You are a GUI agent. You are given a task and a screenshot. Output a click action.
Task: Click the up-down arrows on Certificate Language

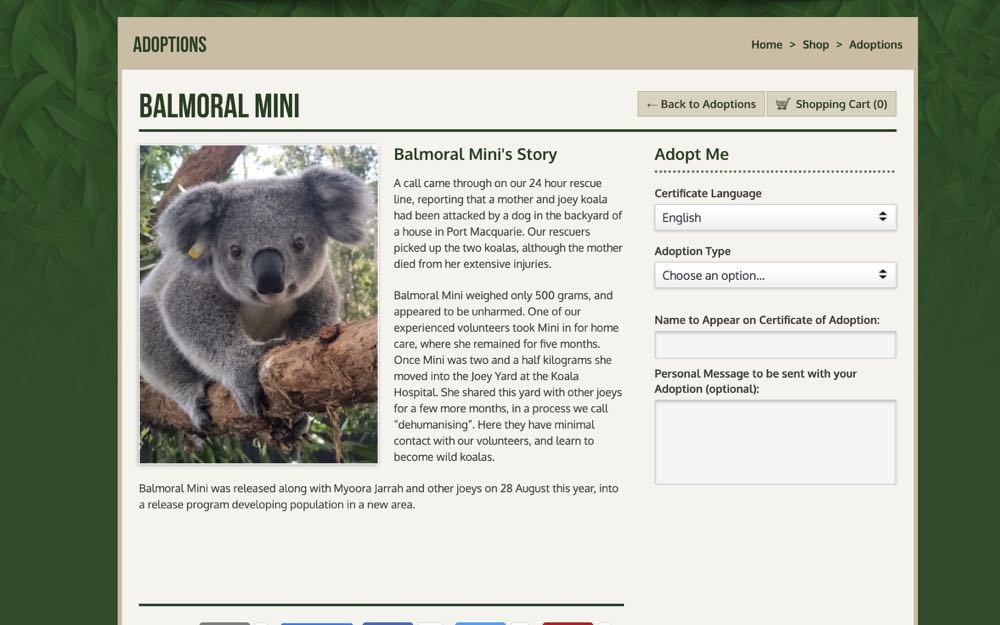tap(882, 217)
